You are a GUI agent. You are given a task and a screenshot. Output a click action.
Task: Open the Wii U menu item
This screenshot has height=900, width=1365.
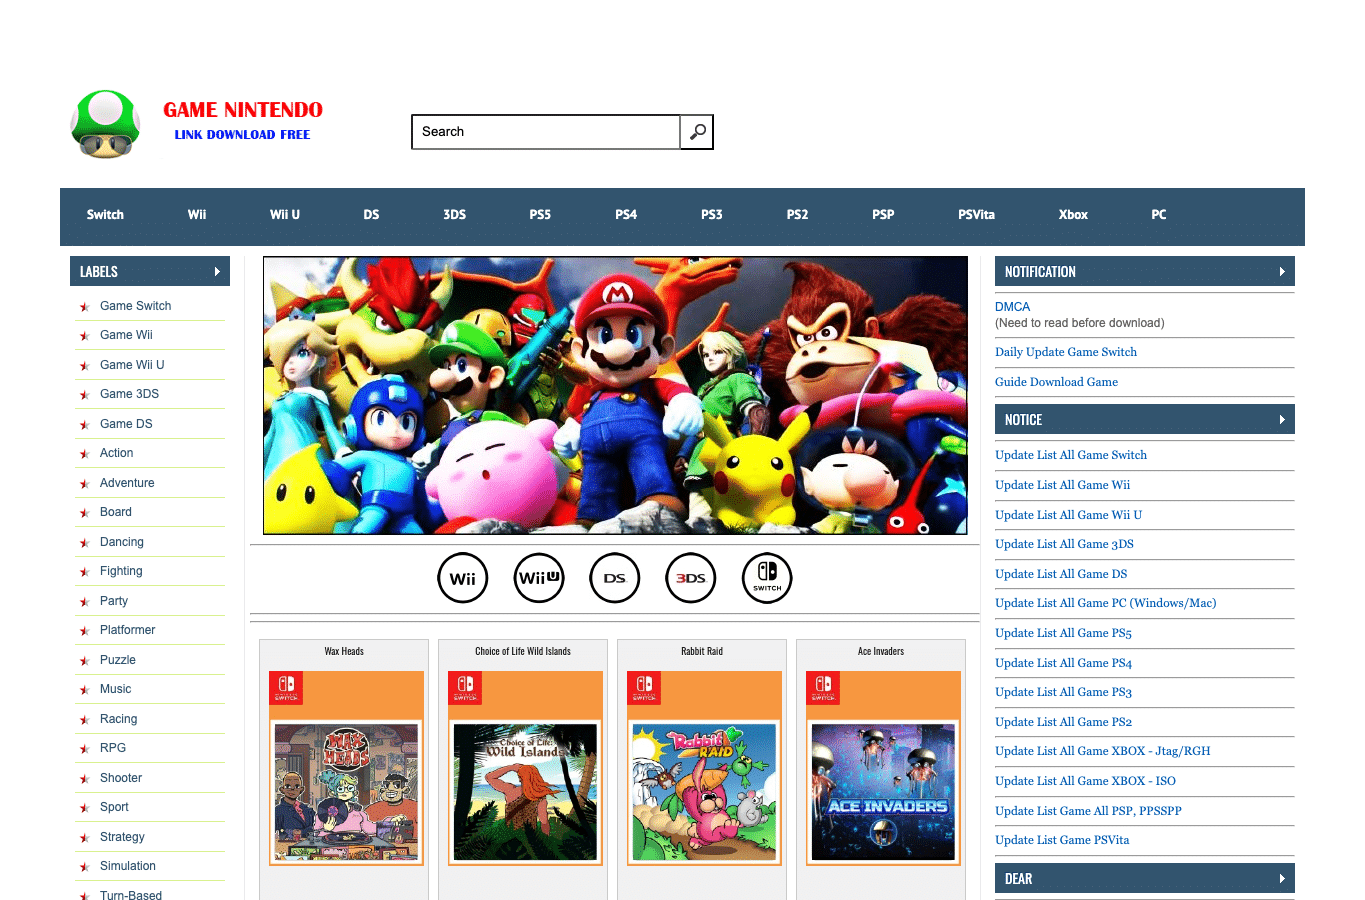(285, 215)
